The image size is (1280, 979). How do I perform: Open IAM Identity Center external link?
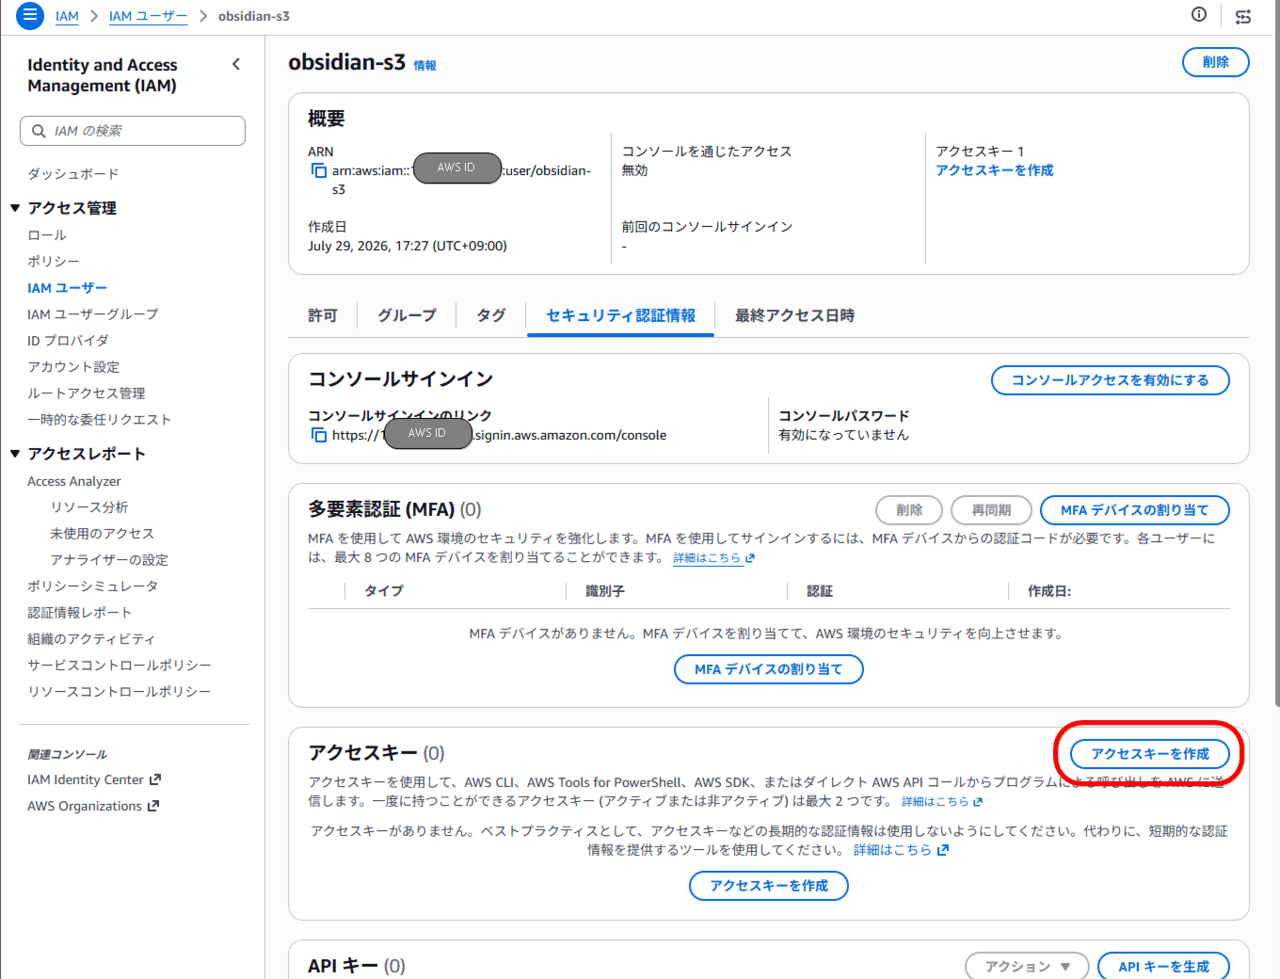(94, 780)
